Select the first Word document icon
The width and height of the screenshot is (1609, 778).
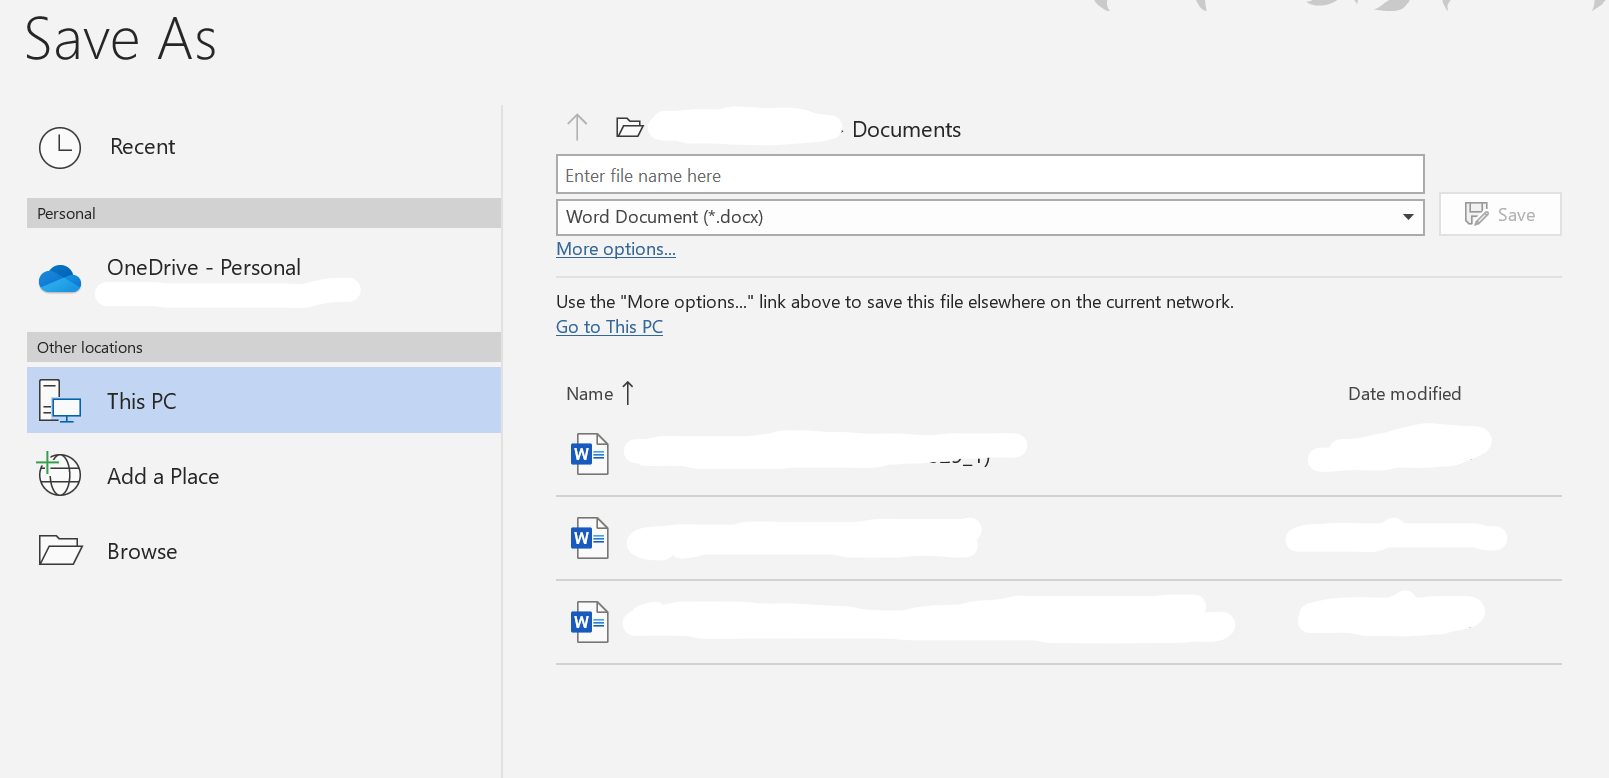pos(590,454)
